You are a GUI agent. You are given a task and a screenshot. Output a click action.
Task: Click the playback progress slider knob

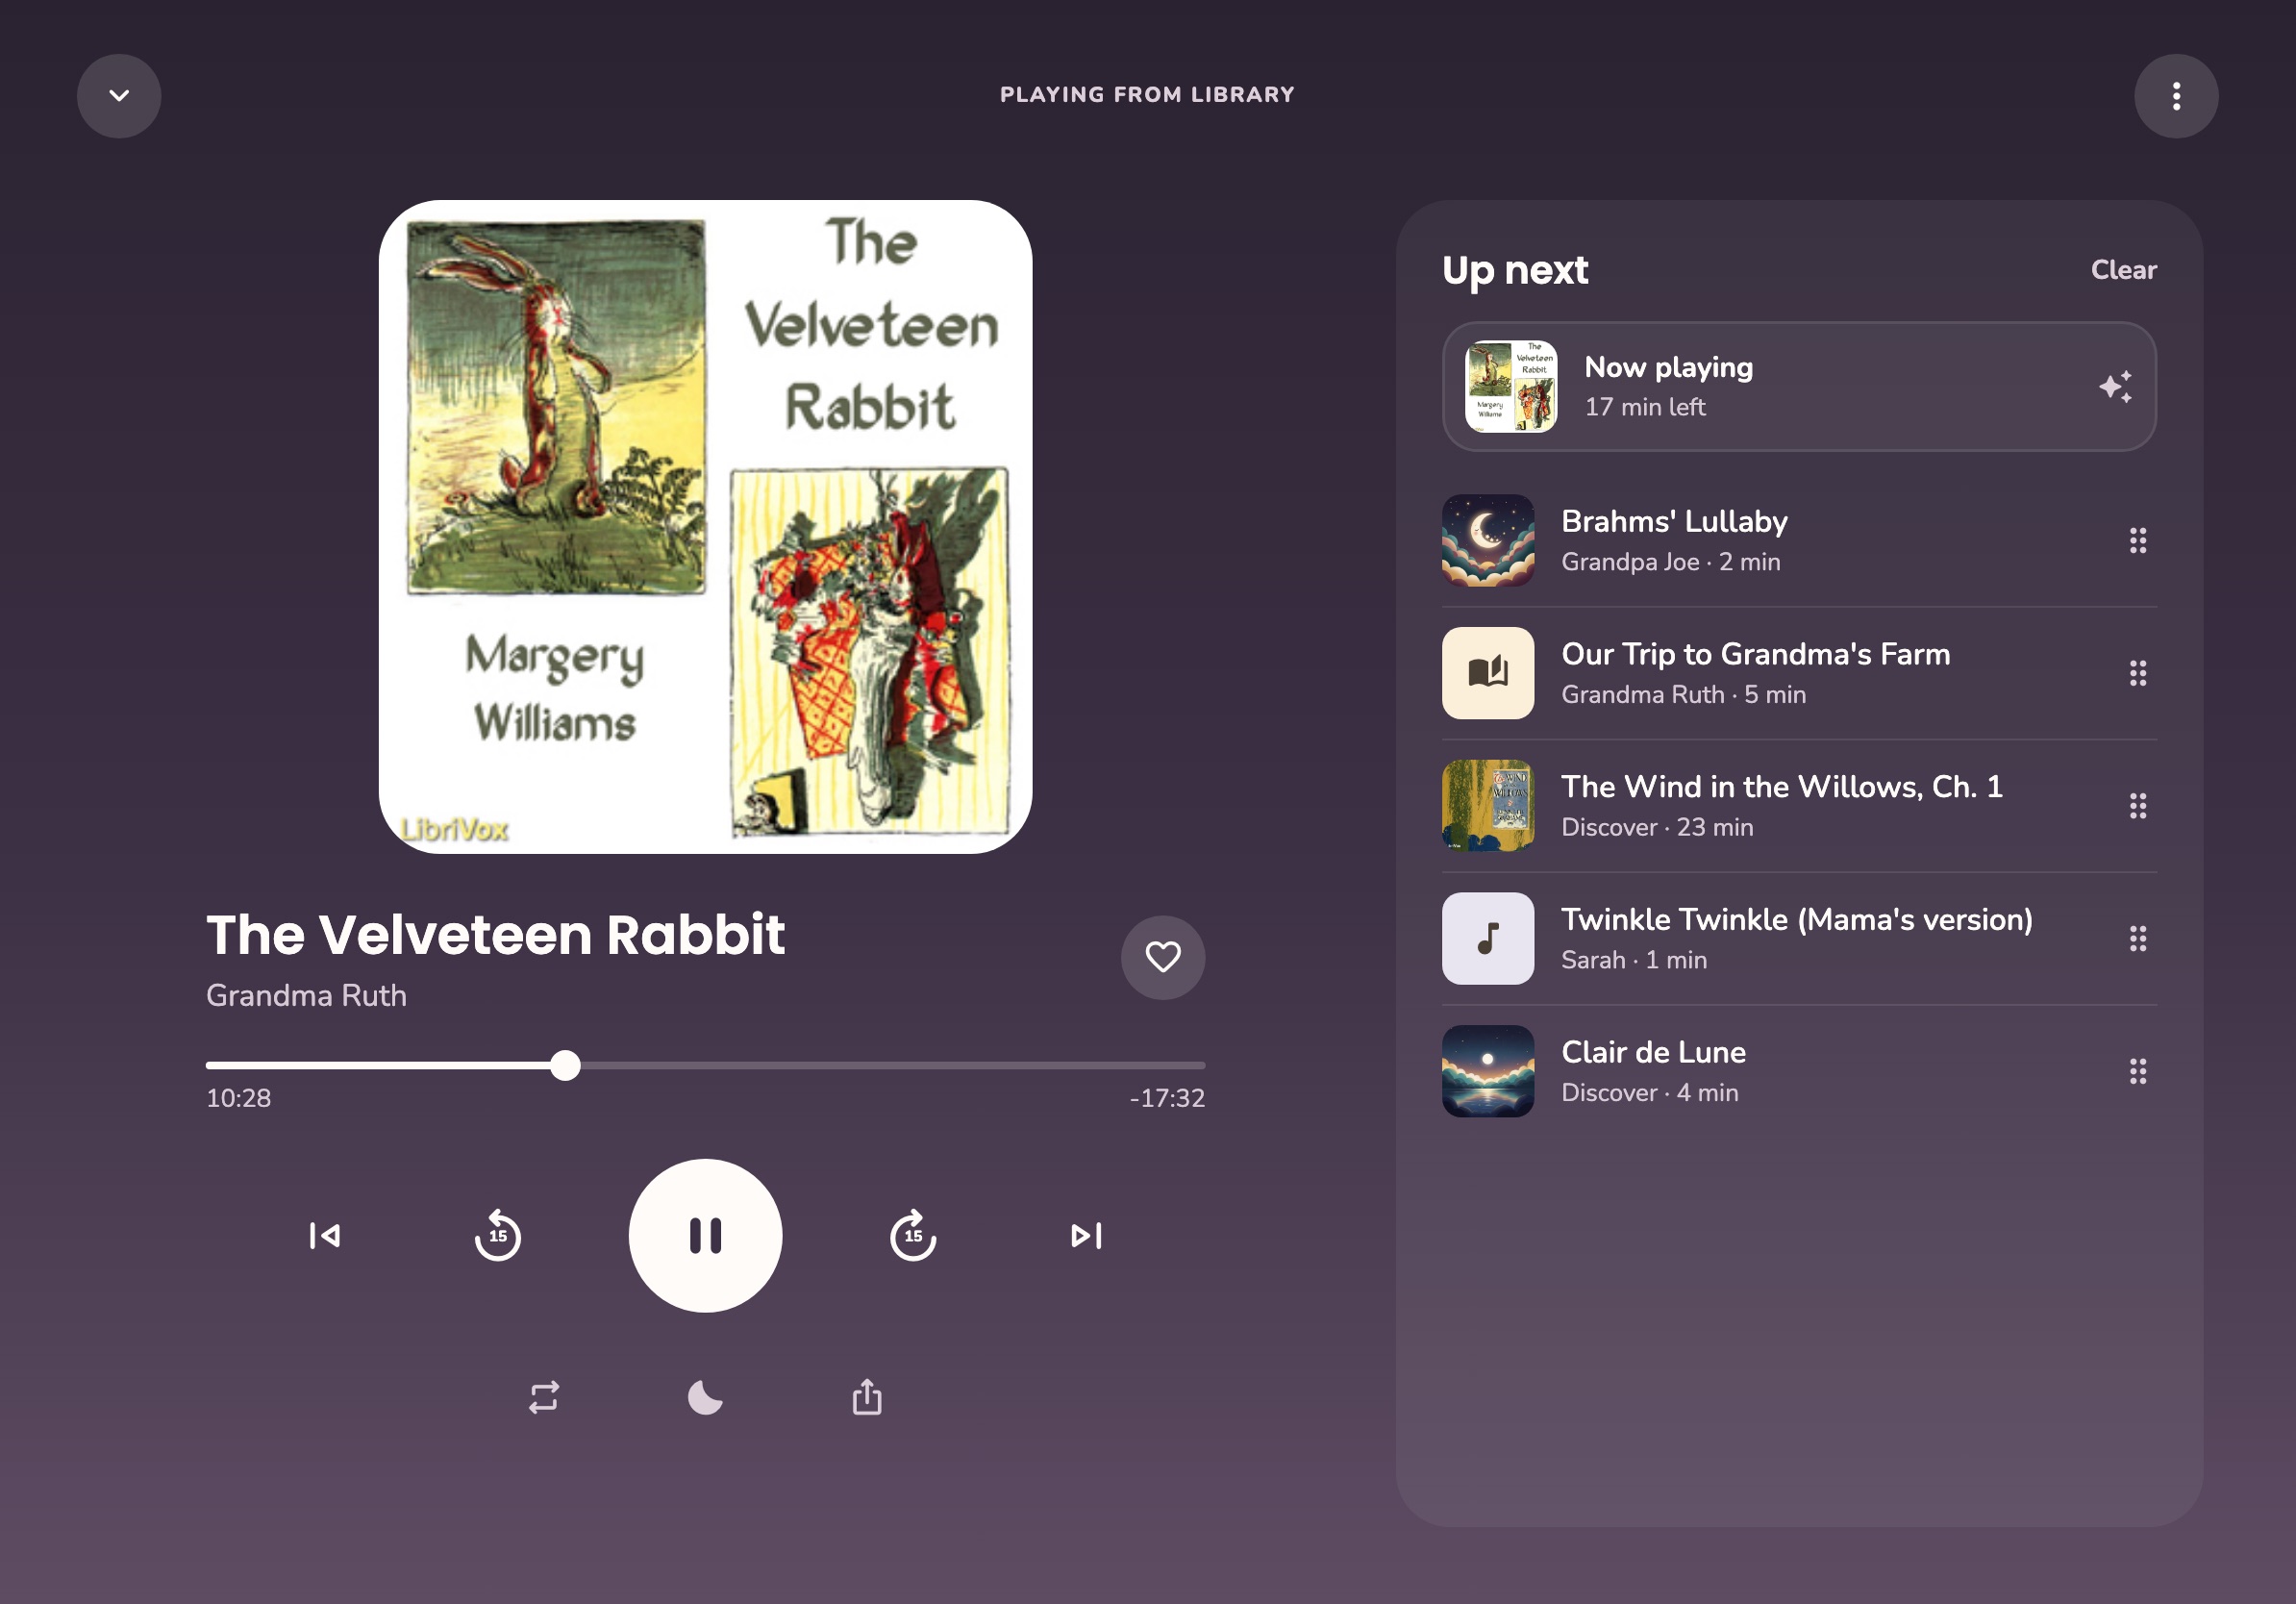(565, 1065)
